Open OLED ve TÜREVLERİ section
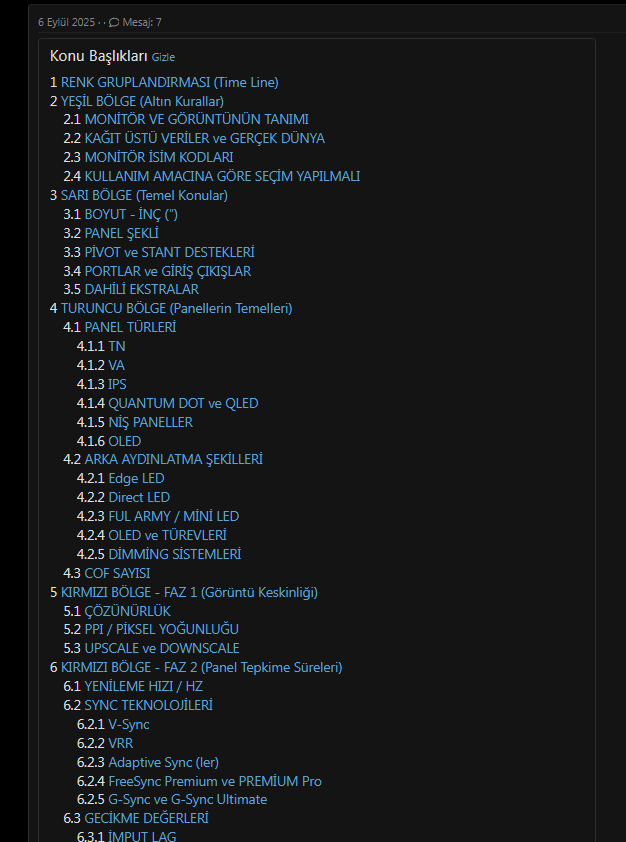This screenshot has height=842, width=626. (x=168, y=535)
